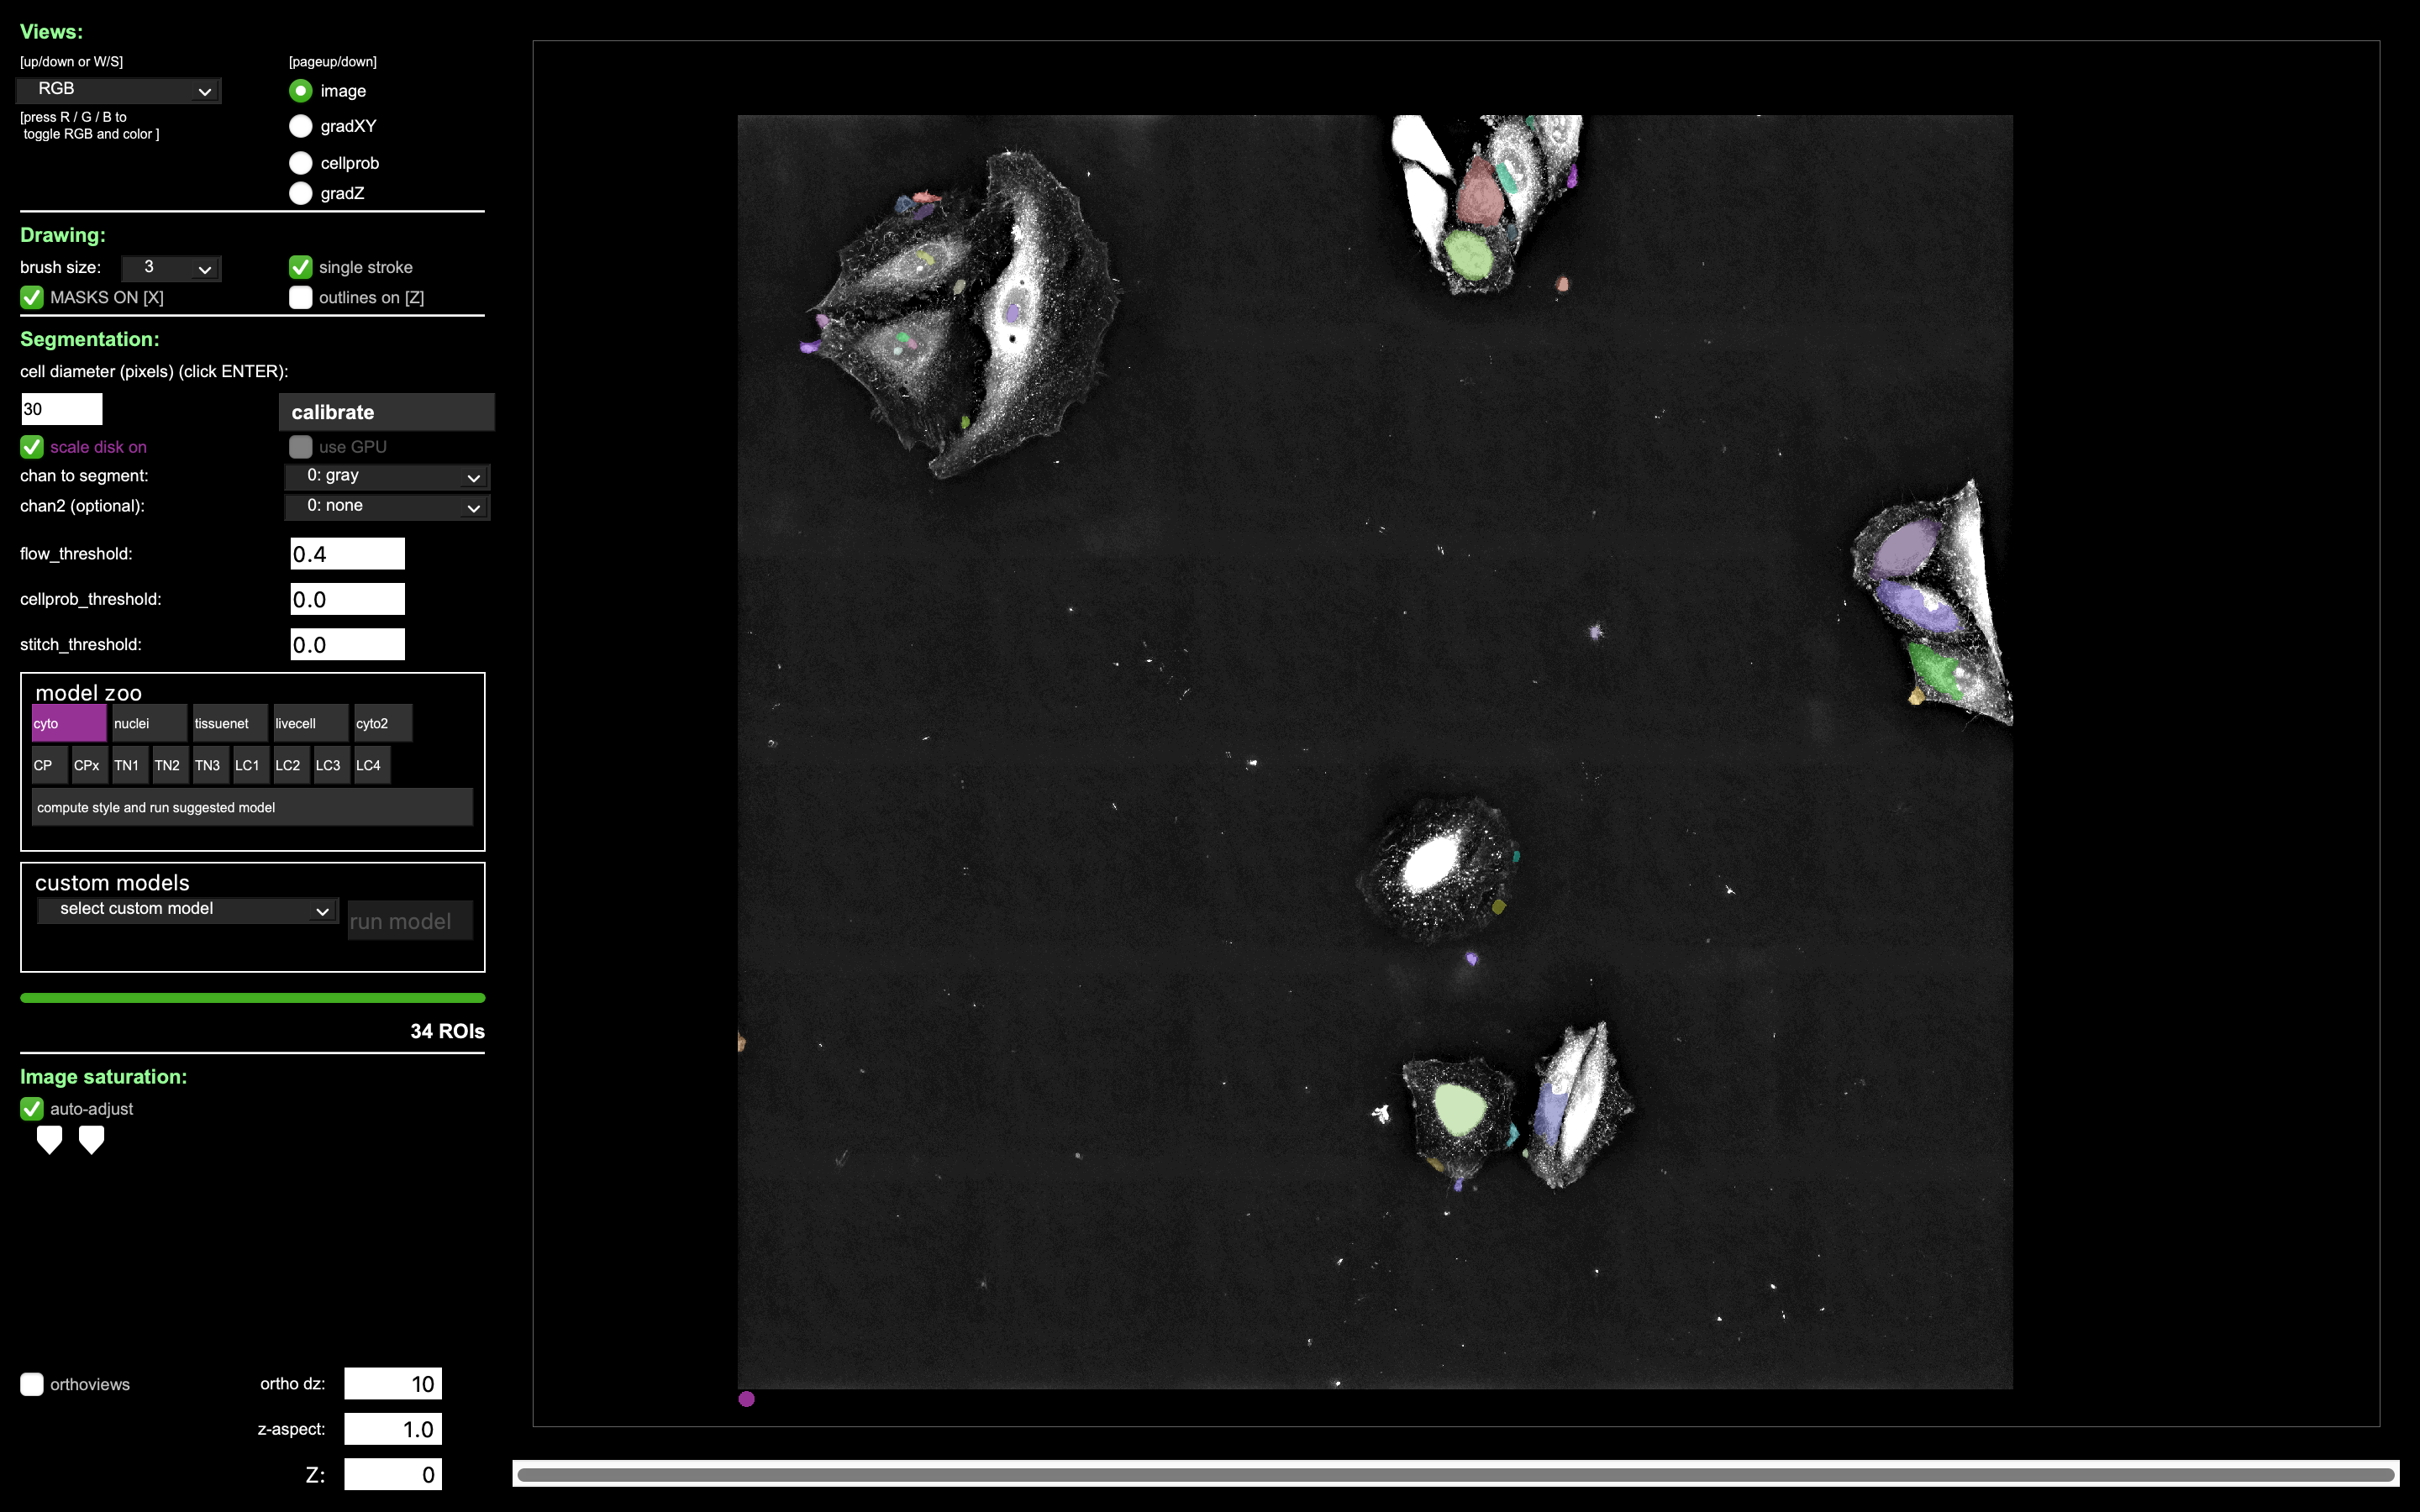Image resolution: width=2420 pixels, height=1512 pixels.
Task: Switch view to gradXY
Action: [301, 126]
